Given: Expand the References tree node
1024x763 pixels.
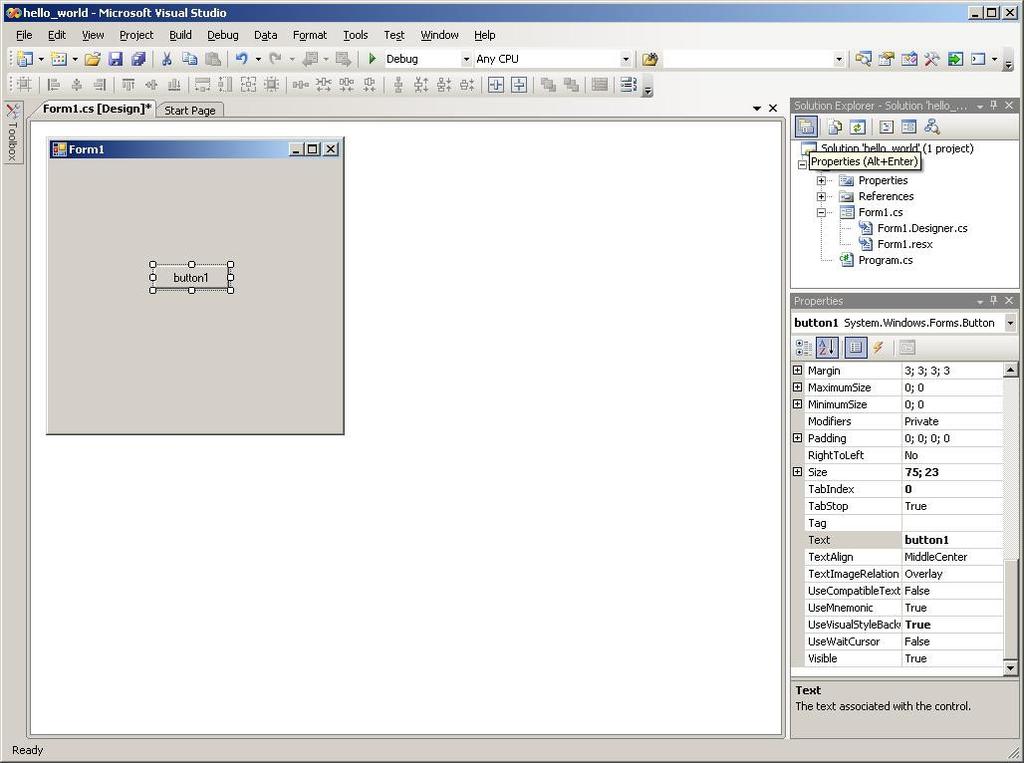Looking at the screenshot, I should click(x=822, y=196).
